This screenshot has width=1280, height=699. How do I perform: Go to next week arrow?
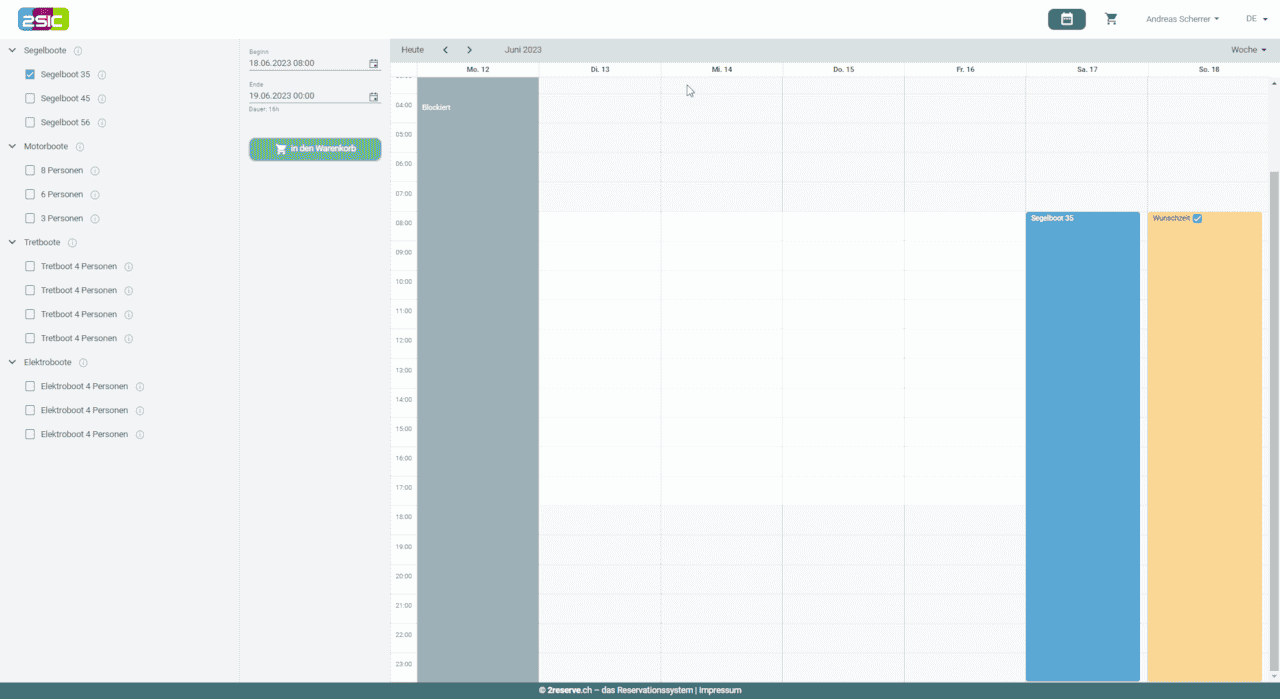[469, 50]
